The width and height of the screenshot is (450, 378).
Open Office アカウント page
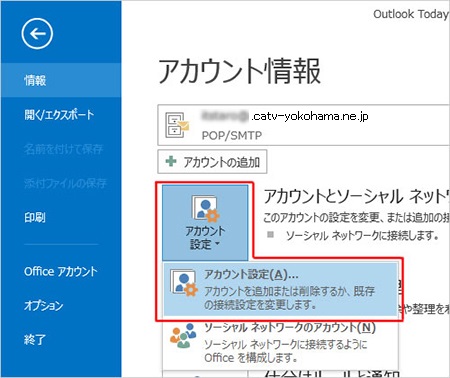pyautogui.click(x=61, y=271)
